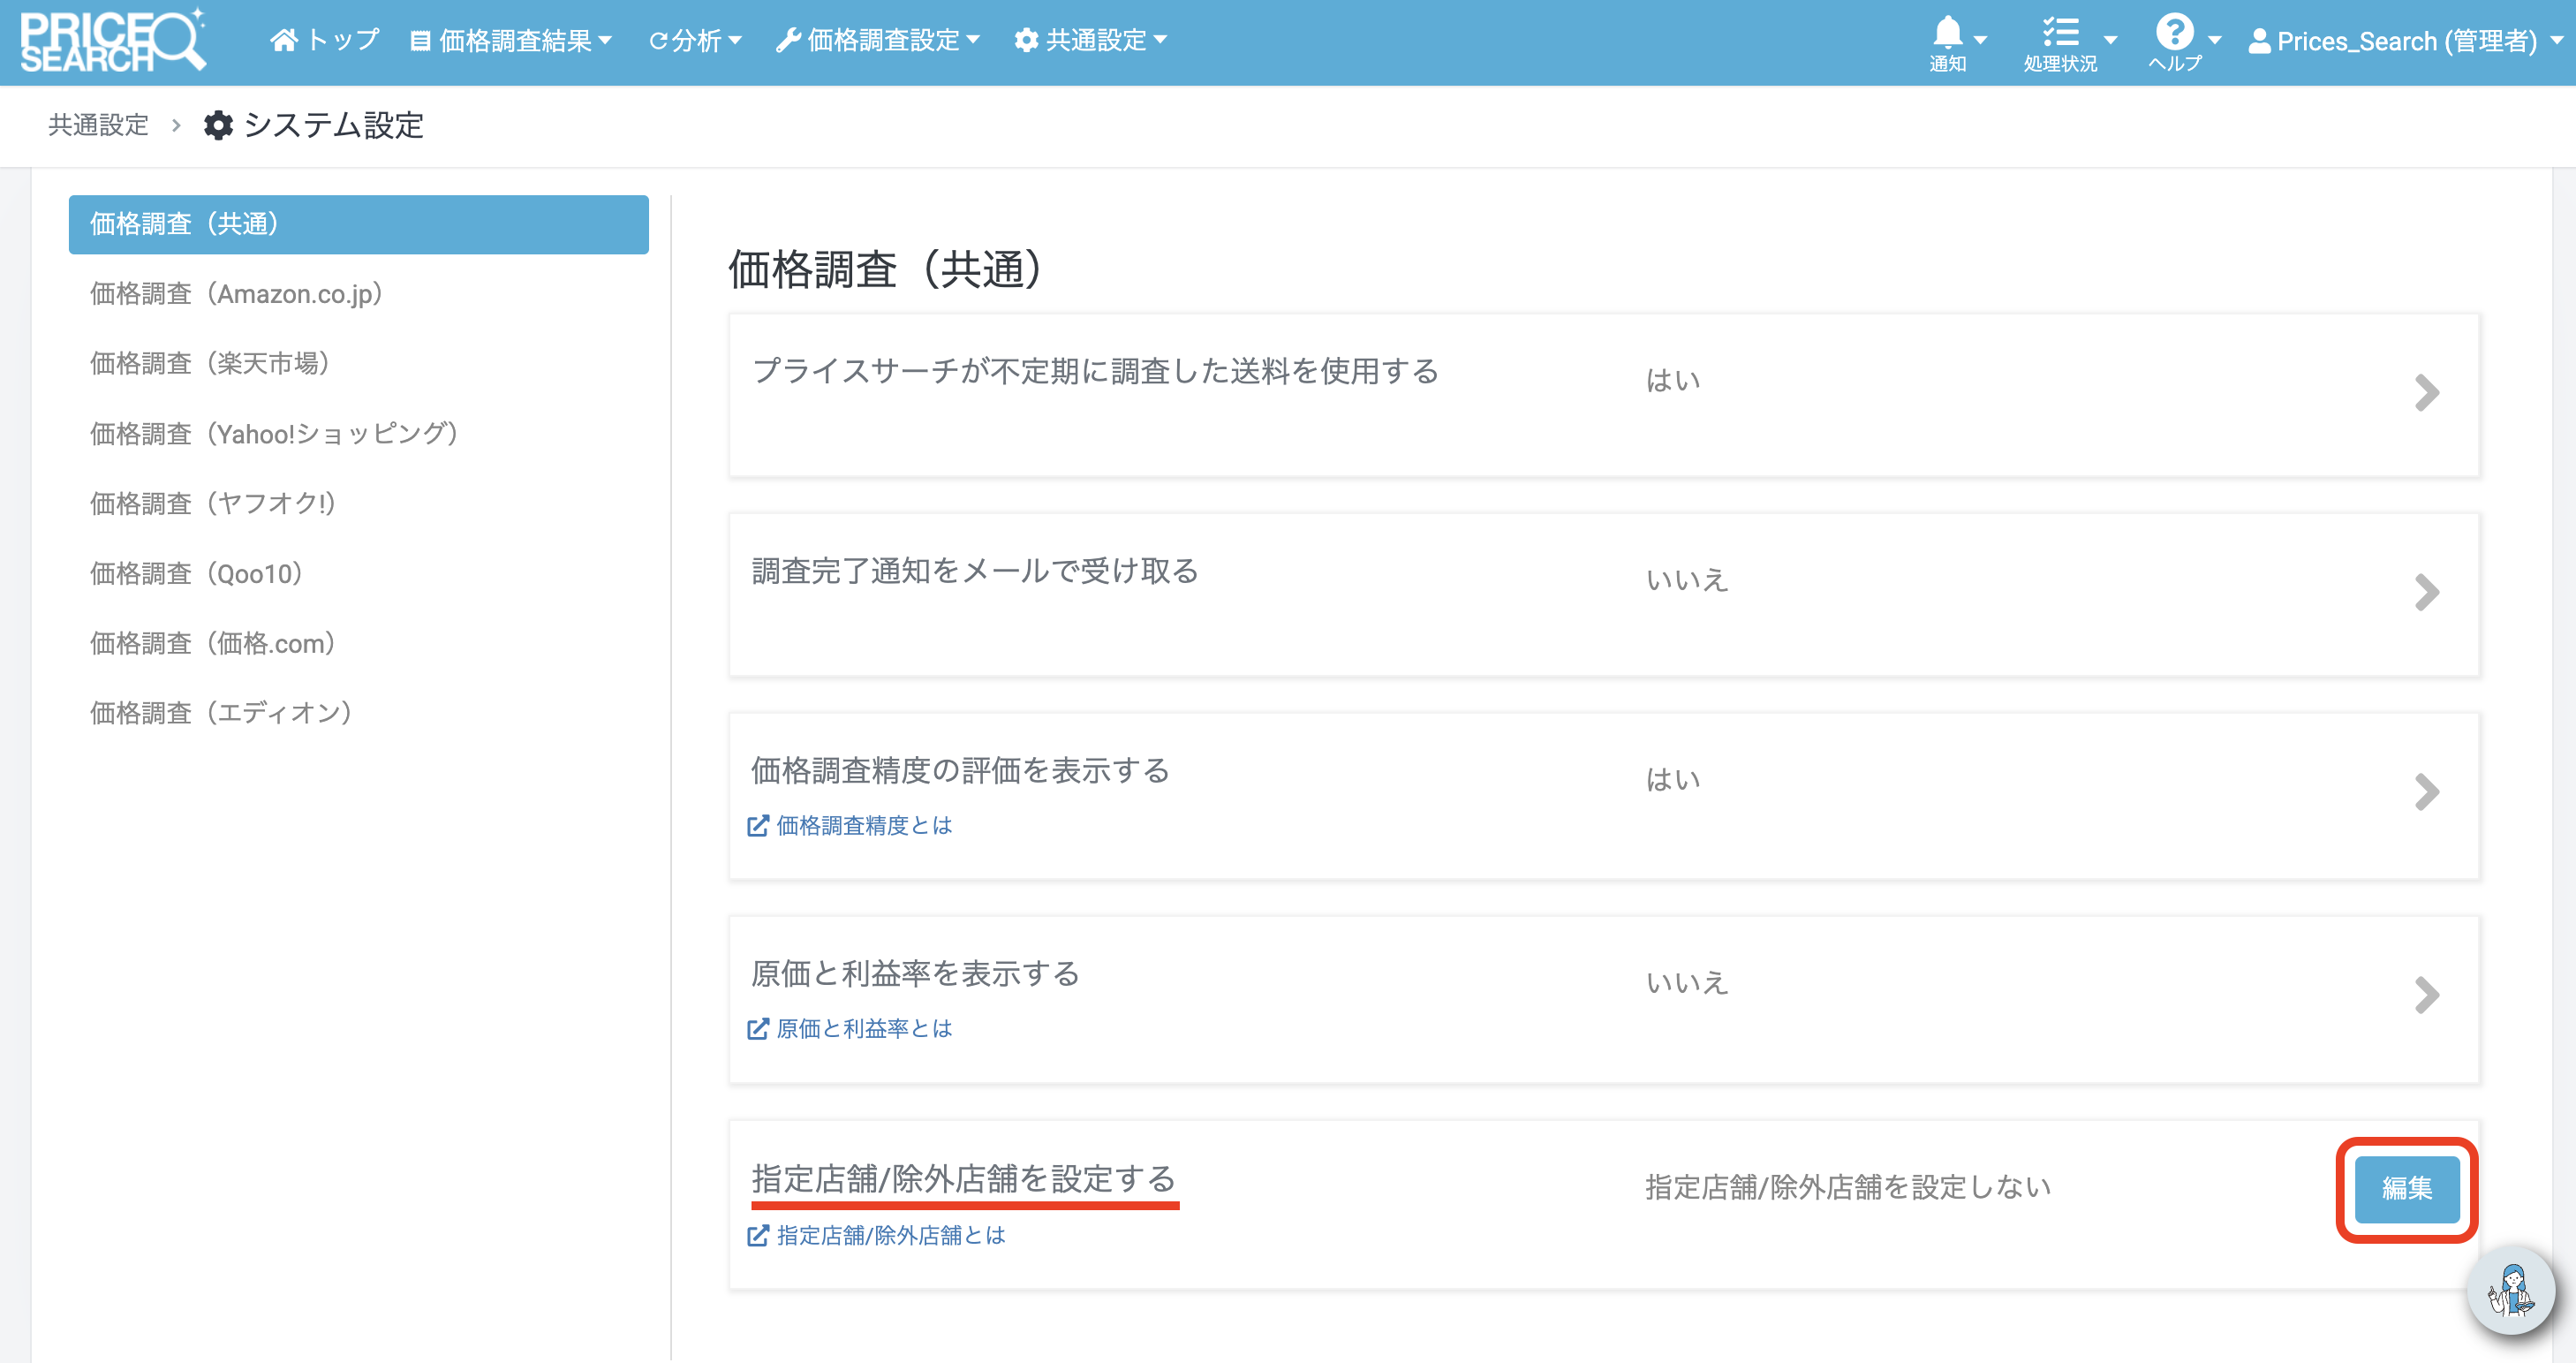Screen dimensions: 2576x1363
Task: Click external link icon beside 価格調査精度とは
Action: pos(758,826)
